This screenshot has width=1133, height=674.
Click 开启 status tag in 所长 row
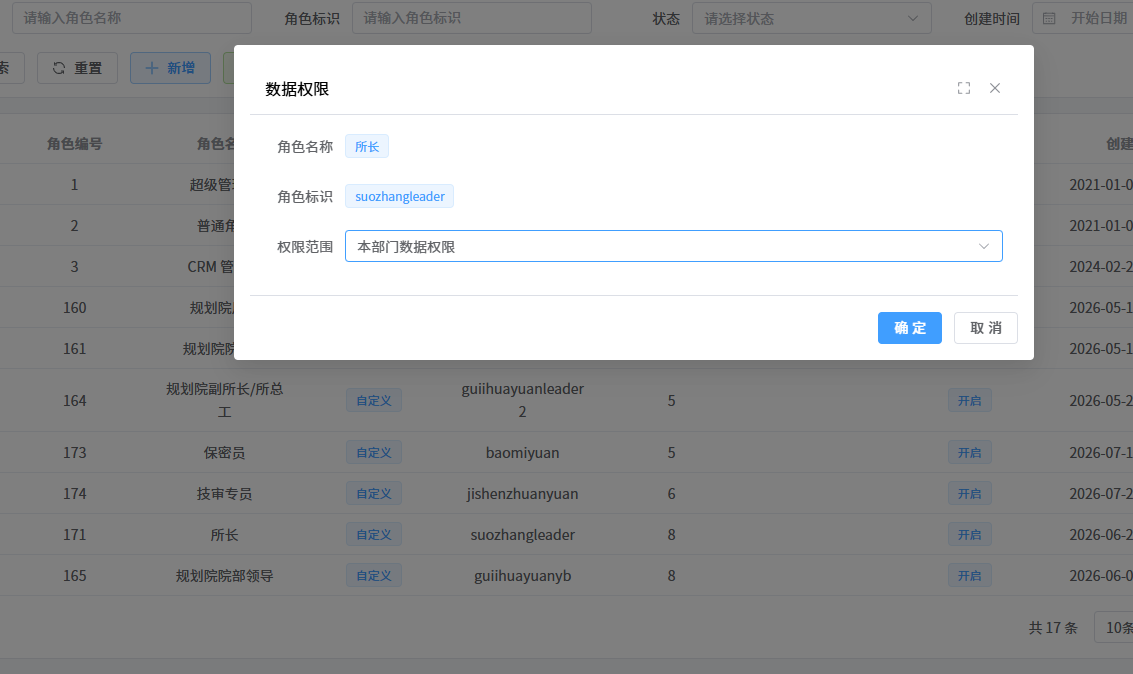970,535
